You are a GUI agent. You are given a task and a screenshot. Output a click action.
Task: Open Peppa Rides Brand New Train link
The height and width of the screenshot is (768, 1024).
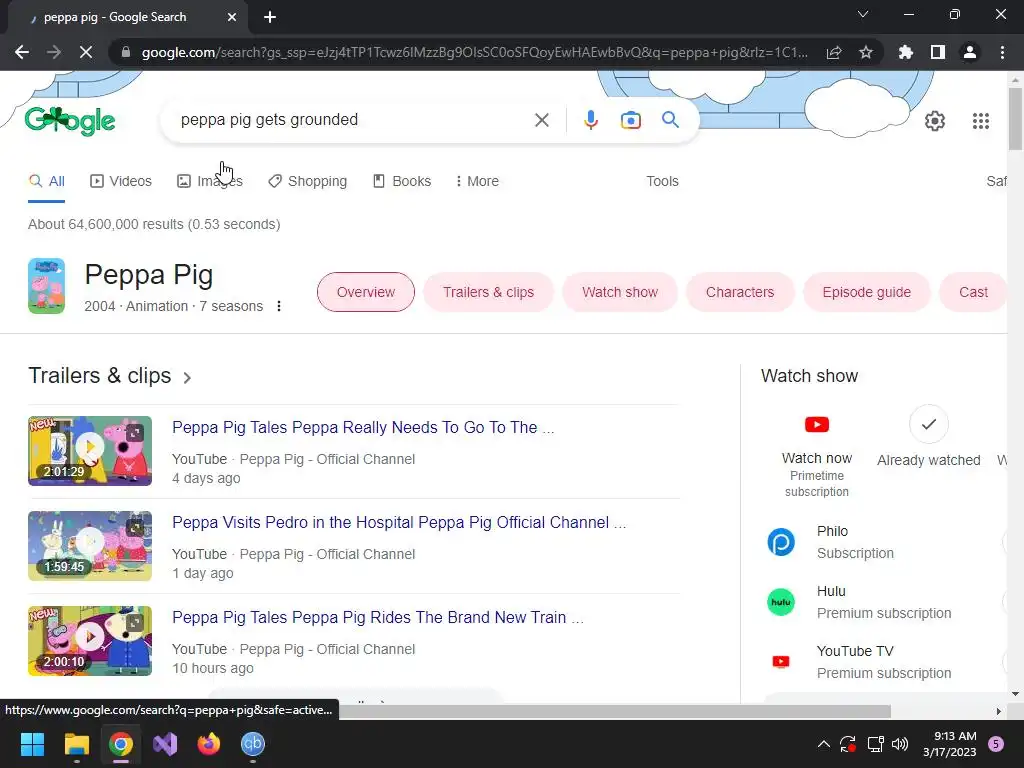tap(378, 617)
